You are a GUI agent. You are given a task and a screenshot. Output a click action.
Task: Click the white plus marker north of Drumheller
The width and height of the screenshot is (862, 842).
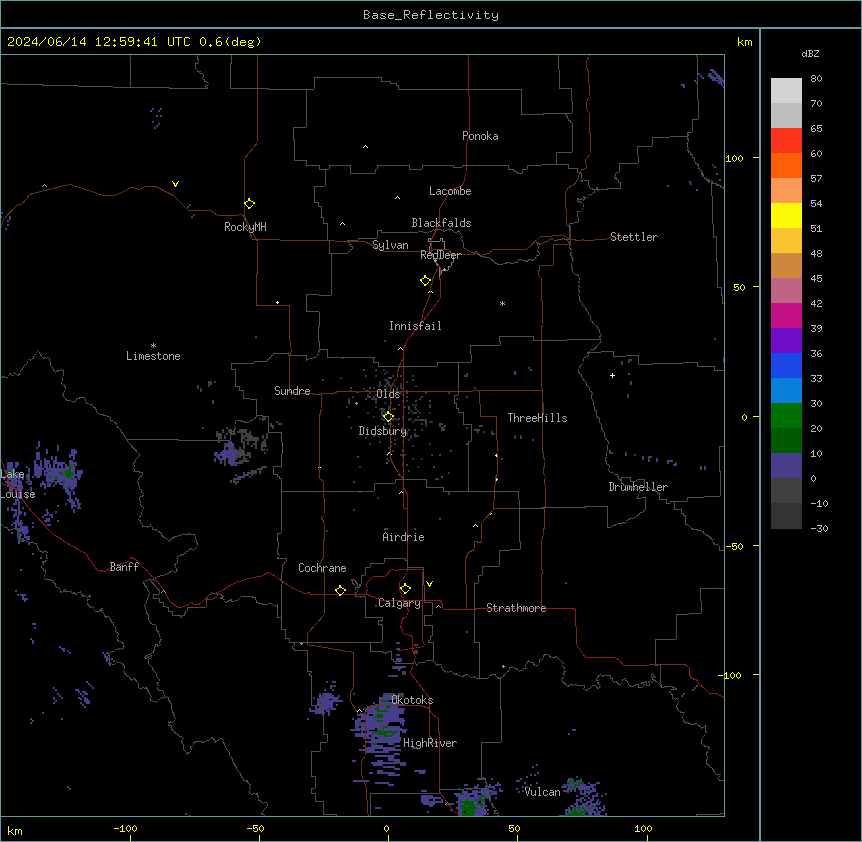click(612, 375)
